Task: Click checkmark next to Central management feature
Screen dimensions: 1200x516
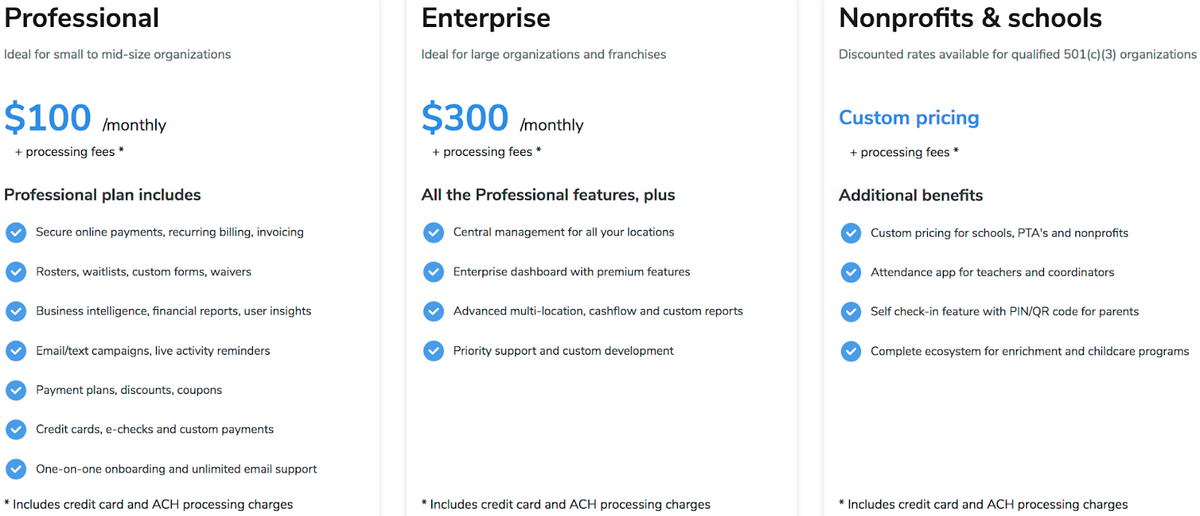Action: click(433, 232)
